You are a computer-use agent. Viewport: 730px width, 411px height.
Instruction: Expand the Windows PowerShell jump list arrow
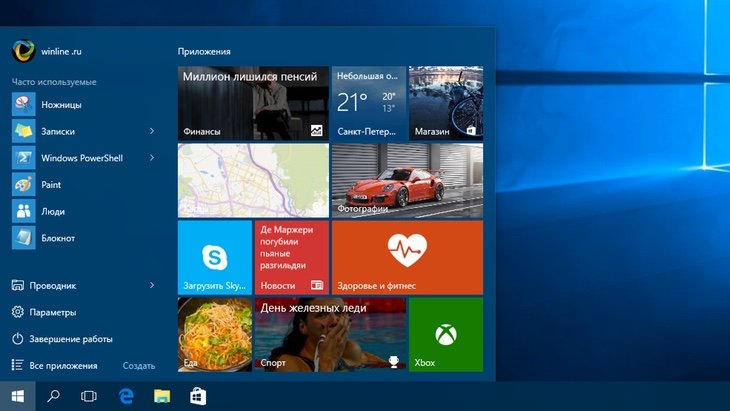point(152,158)
